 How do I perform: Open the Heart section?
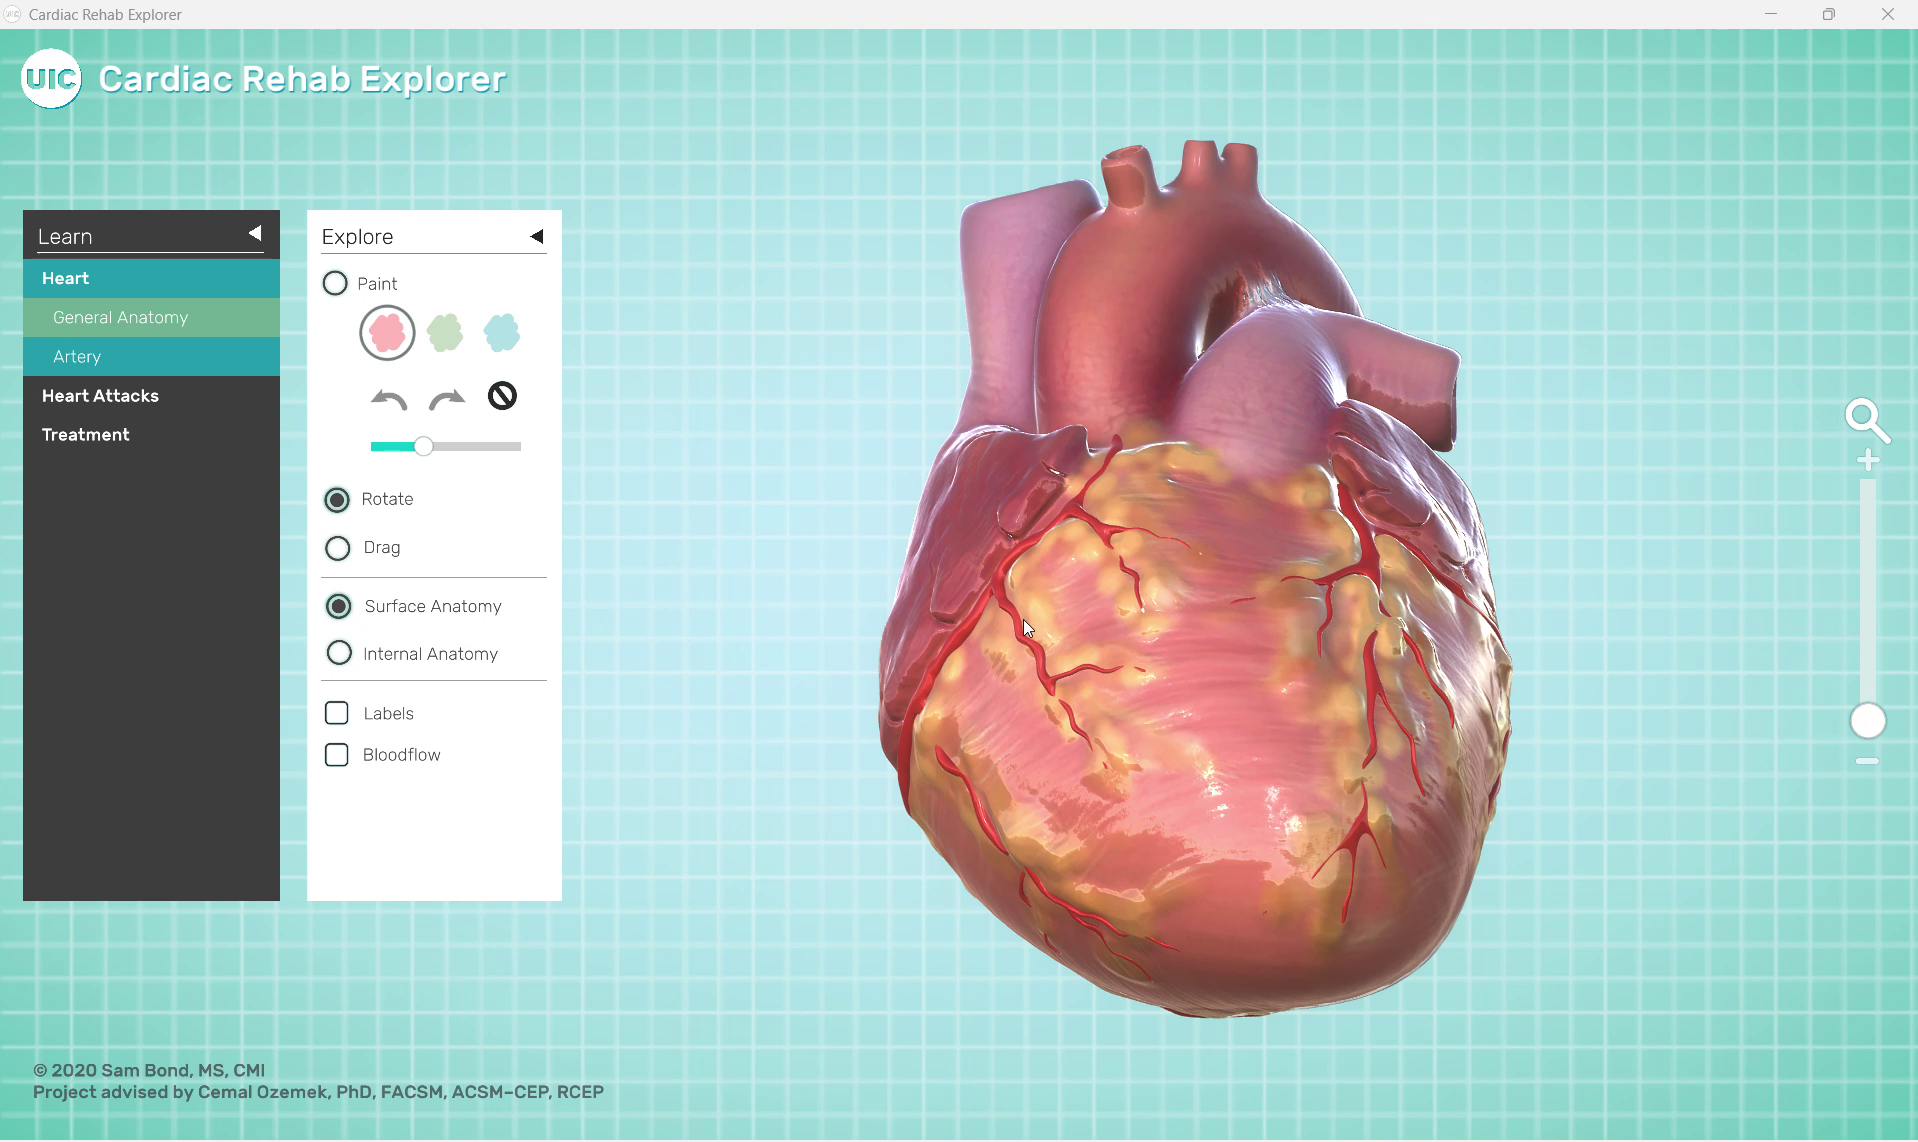pyautogui.click(x=151, y=278)
